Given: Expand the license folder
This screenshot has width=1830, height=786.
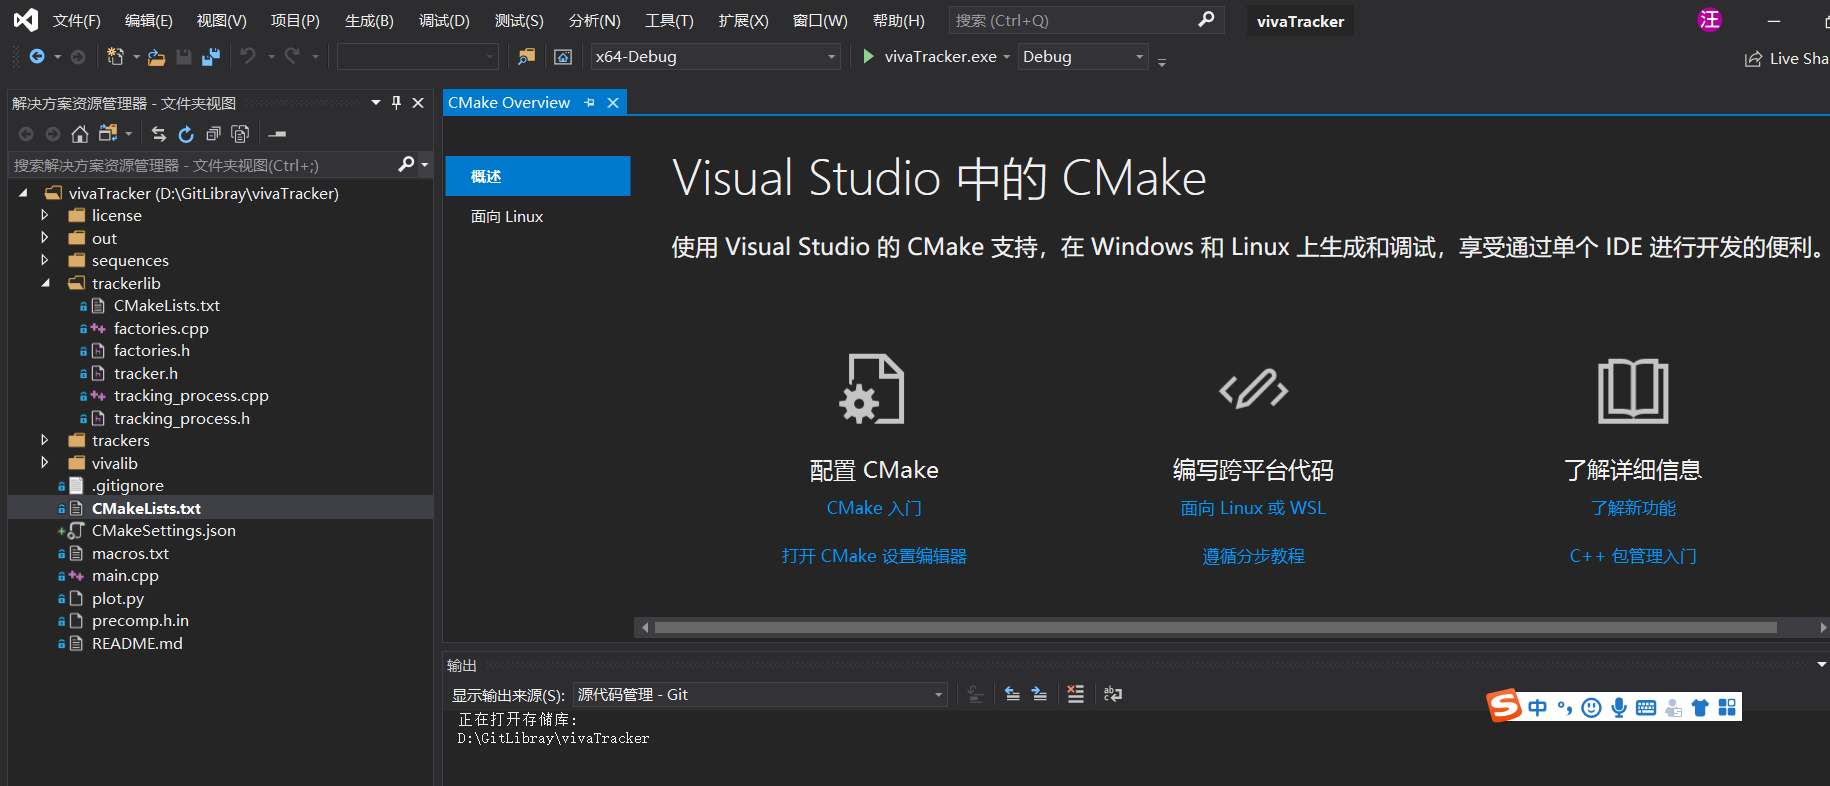Looking at the screenshot, I should [x=44, y=215].
